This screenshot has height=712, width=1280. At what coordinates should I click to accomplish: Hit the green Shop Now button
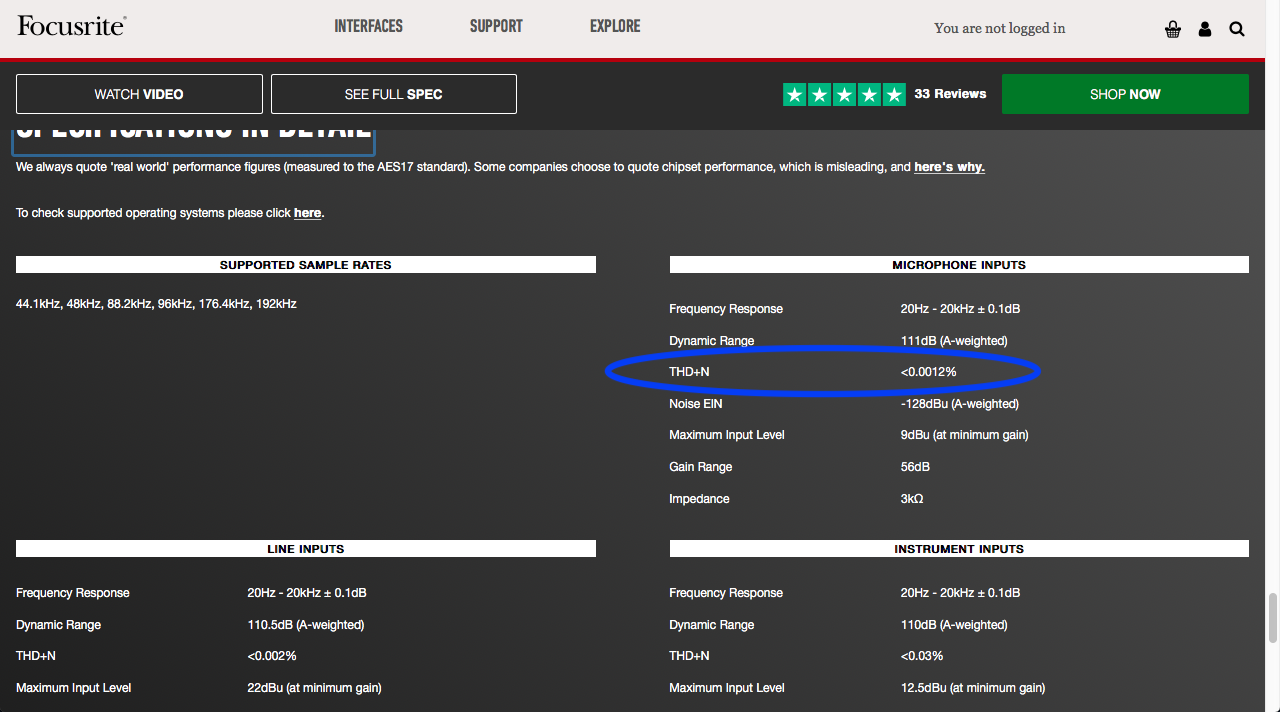coord(1125,94)
